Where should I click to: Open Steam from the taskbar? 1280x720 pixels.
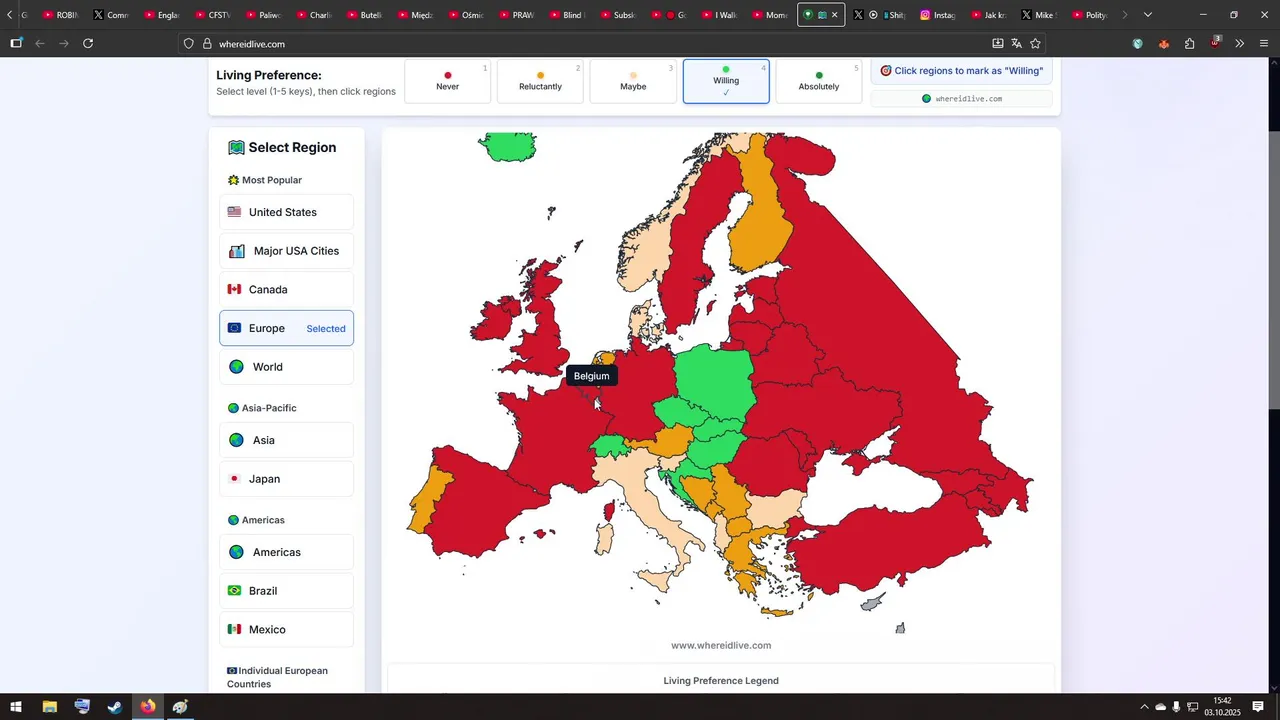click(115, 707)
